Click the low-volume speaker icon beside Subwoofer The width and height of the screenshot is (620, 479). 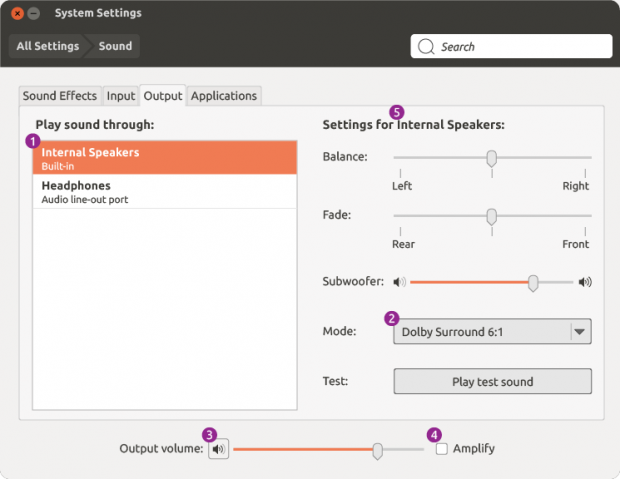(x=399, y=282)
